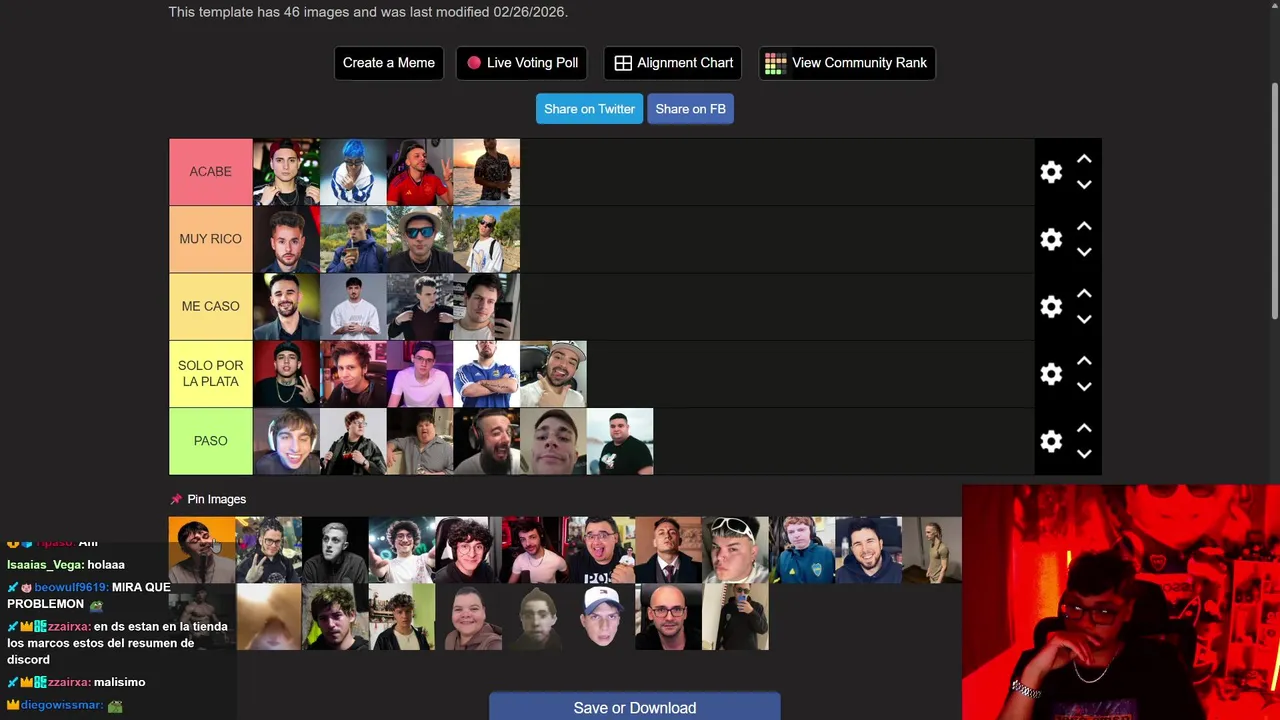Move PASO tier down with arrow
Image resolution: width=1280 pixels, height=720 pixels.
(1084, 454)
